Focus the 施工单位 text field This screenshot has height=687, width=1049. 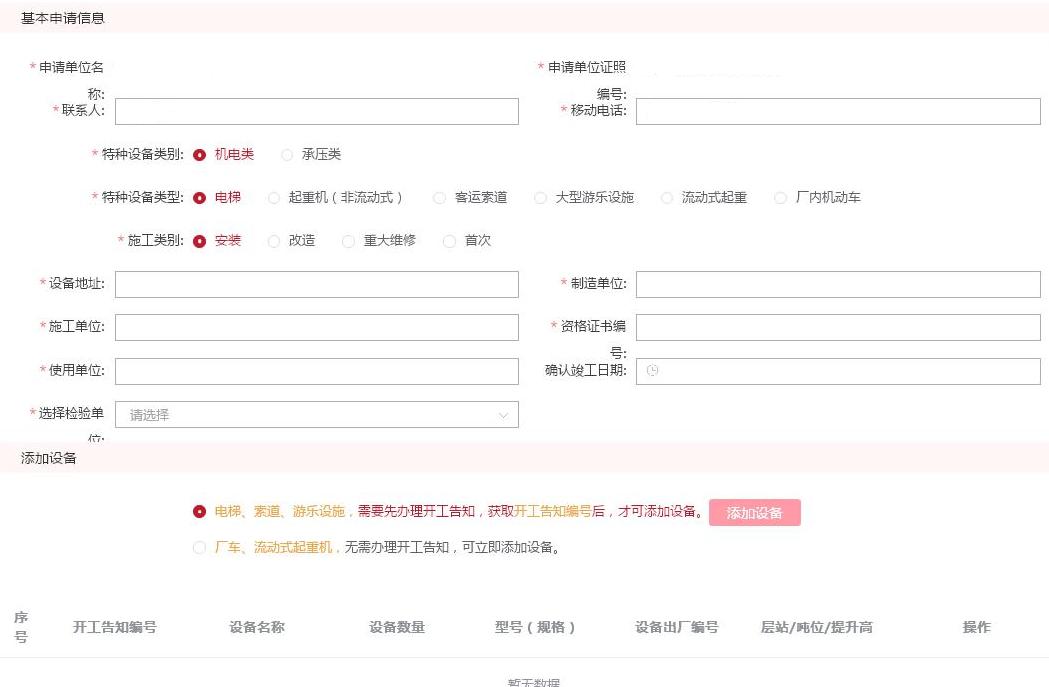pyautogui.click(x=317, y=328)
